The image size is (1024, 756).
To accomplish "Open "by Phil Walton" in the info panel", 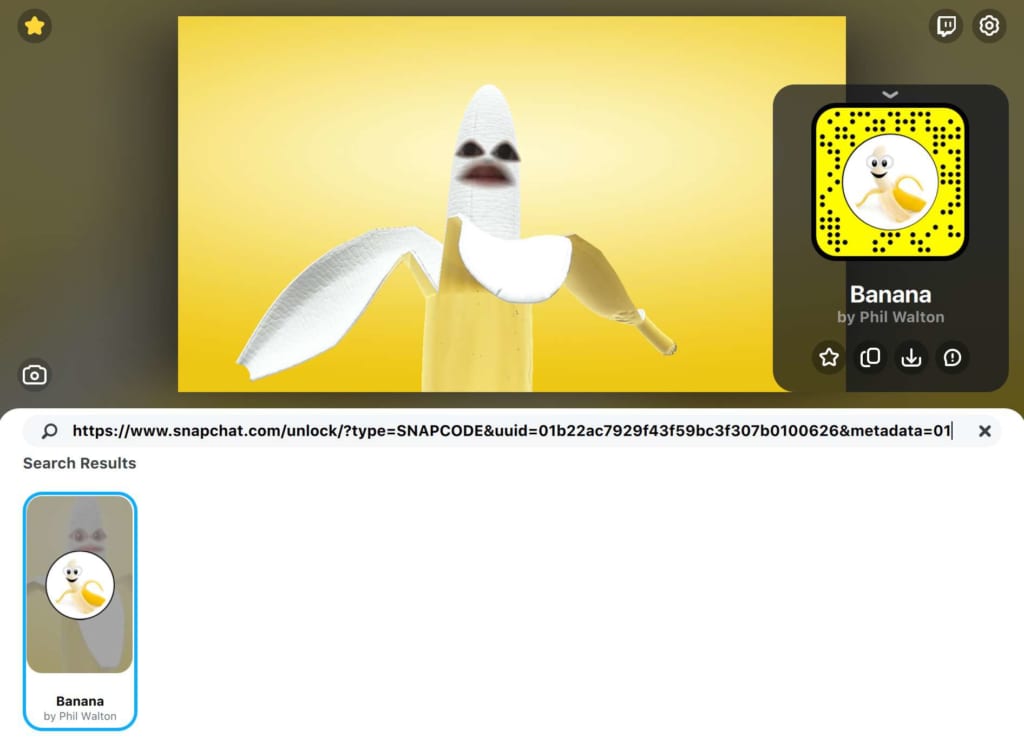I will 890,317.
